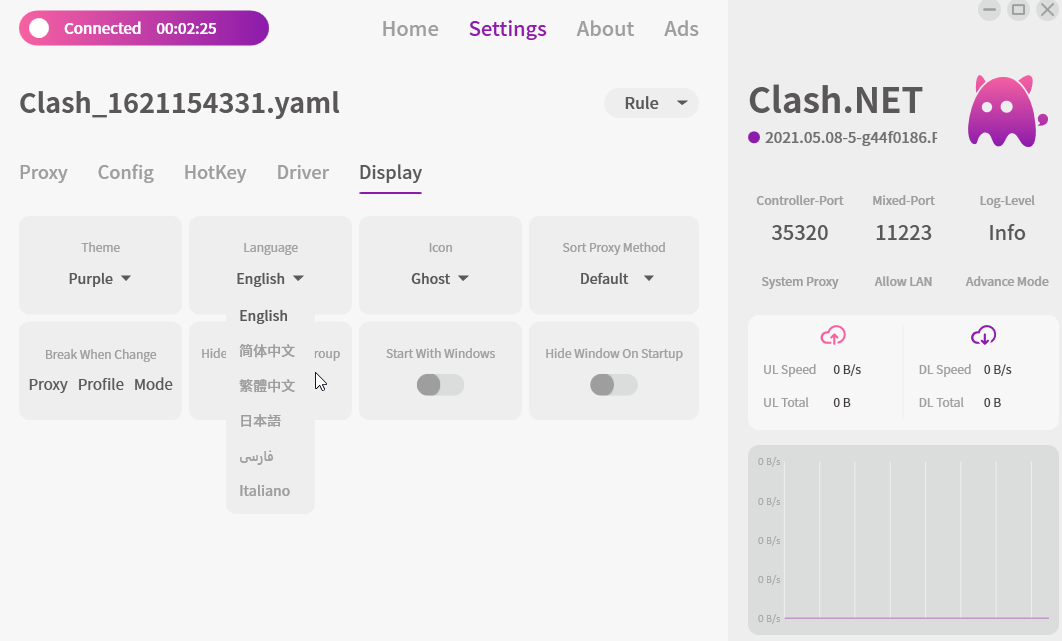This screenshot has height=641, width=1062.
Task: Click the purple version status dot
Action: pyautogui.click(x=754, y=138)
